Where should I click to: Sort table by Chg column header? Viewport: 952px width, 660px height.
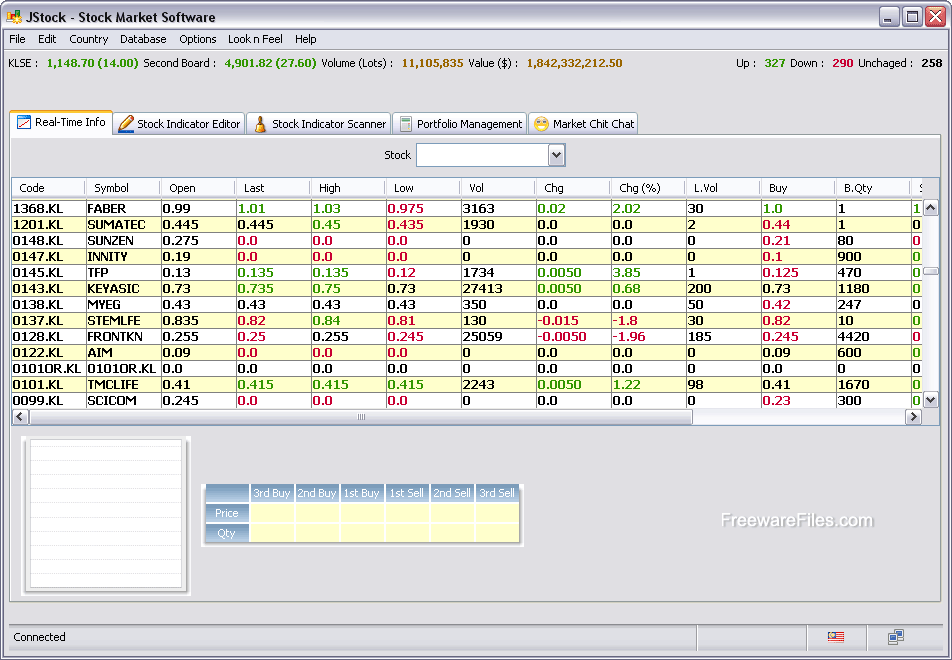[573, 188]
